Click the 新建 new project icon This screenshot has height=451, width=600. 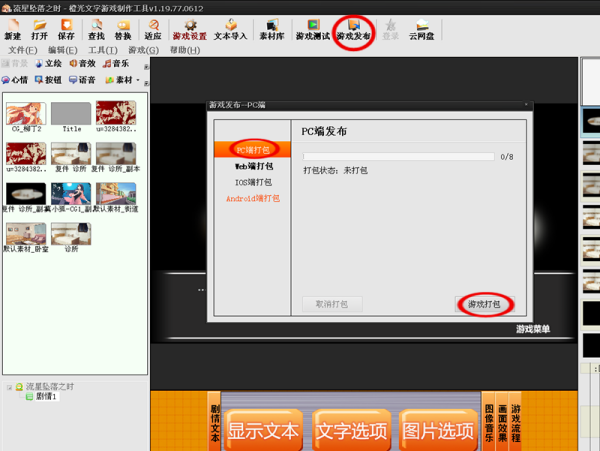pyautogui.click(x=13, y=29)
